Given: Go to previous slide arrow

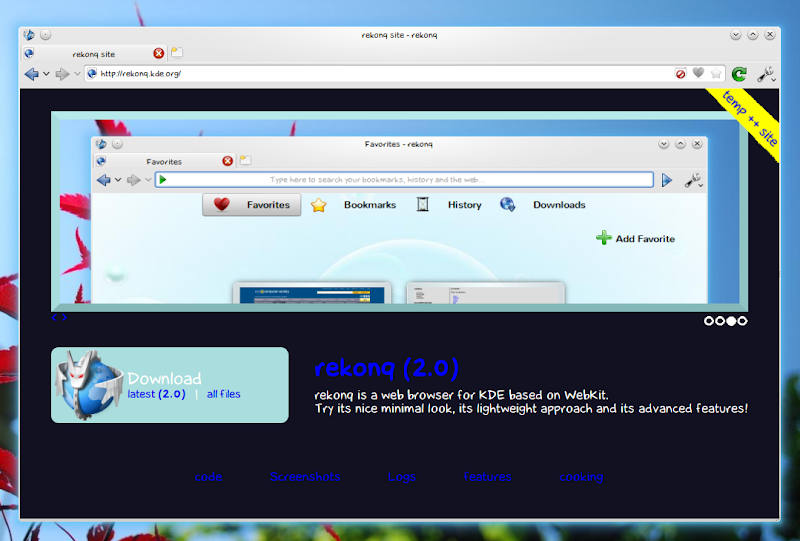Looking at the screenshot, I should click(x=54, y=317).
